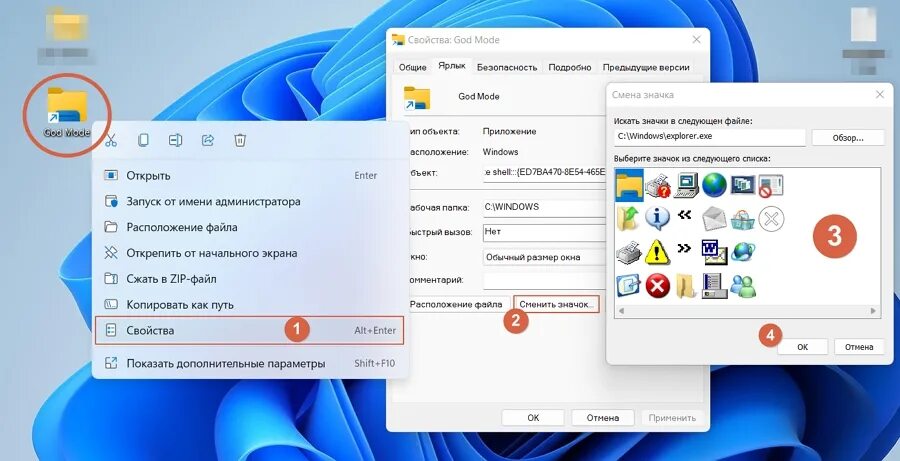This screenshot has width=900, height=461.
Task: Click Применить in the Properties window
Action: 672,418
